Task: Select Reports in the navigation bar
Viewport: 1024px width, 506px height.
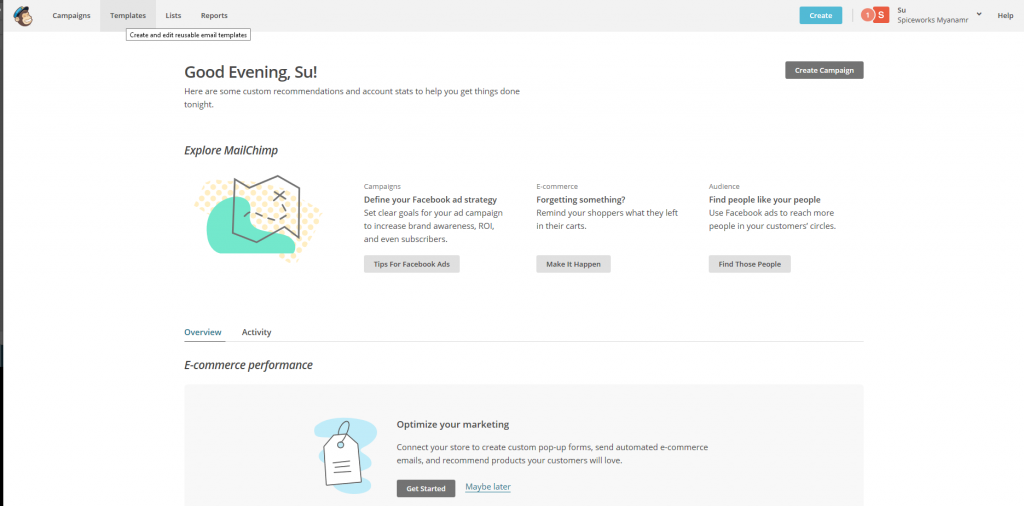Action: click(x=214, y=16)
